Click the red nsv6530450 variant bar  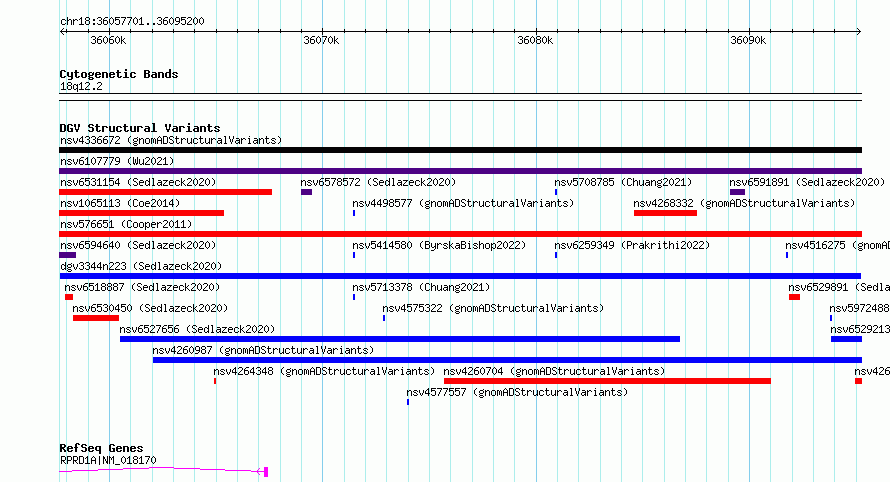(x=96, y=318)
